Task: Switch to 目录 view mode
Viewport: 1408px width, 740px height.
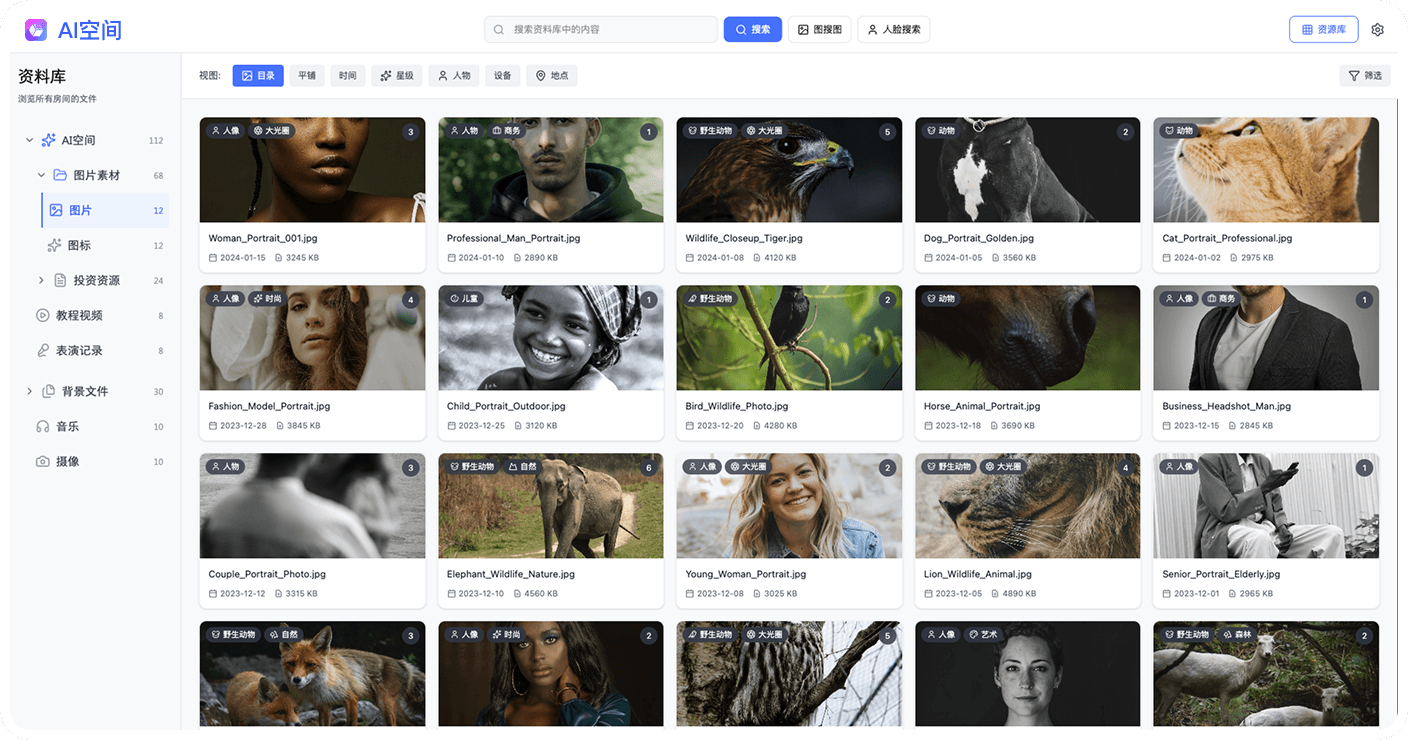Action: point(258,76)
